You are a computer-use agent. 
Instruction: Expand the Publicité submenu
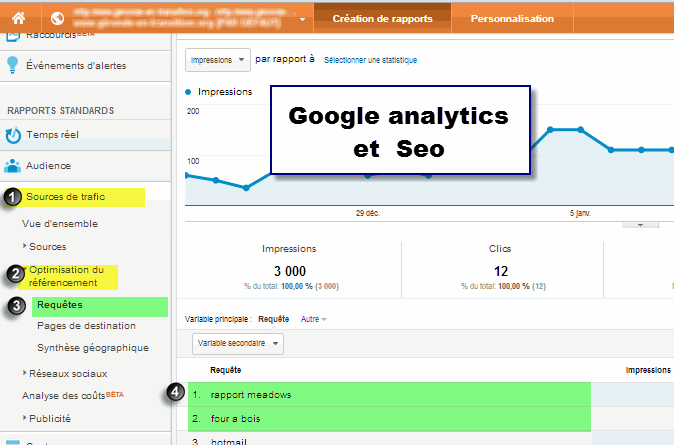tap(50, 418)
